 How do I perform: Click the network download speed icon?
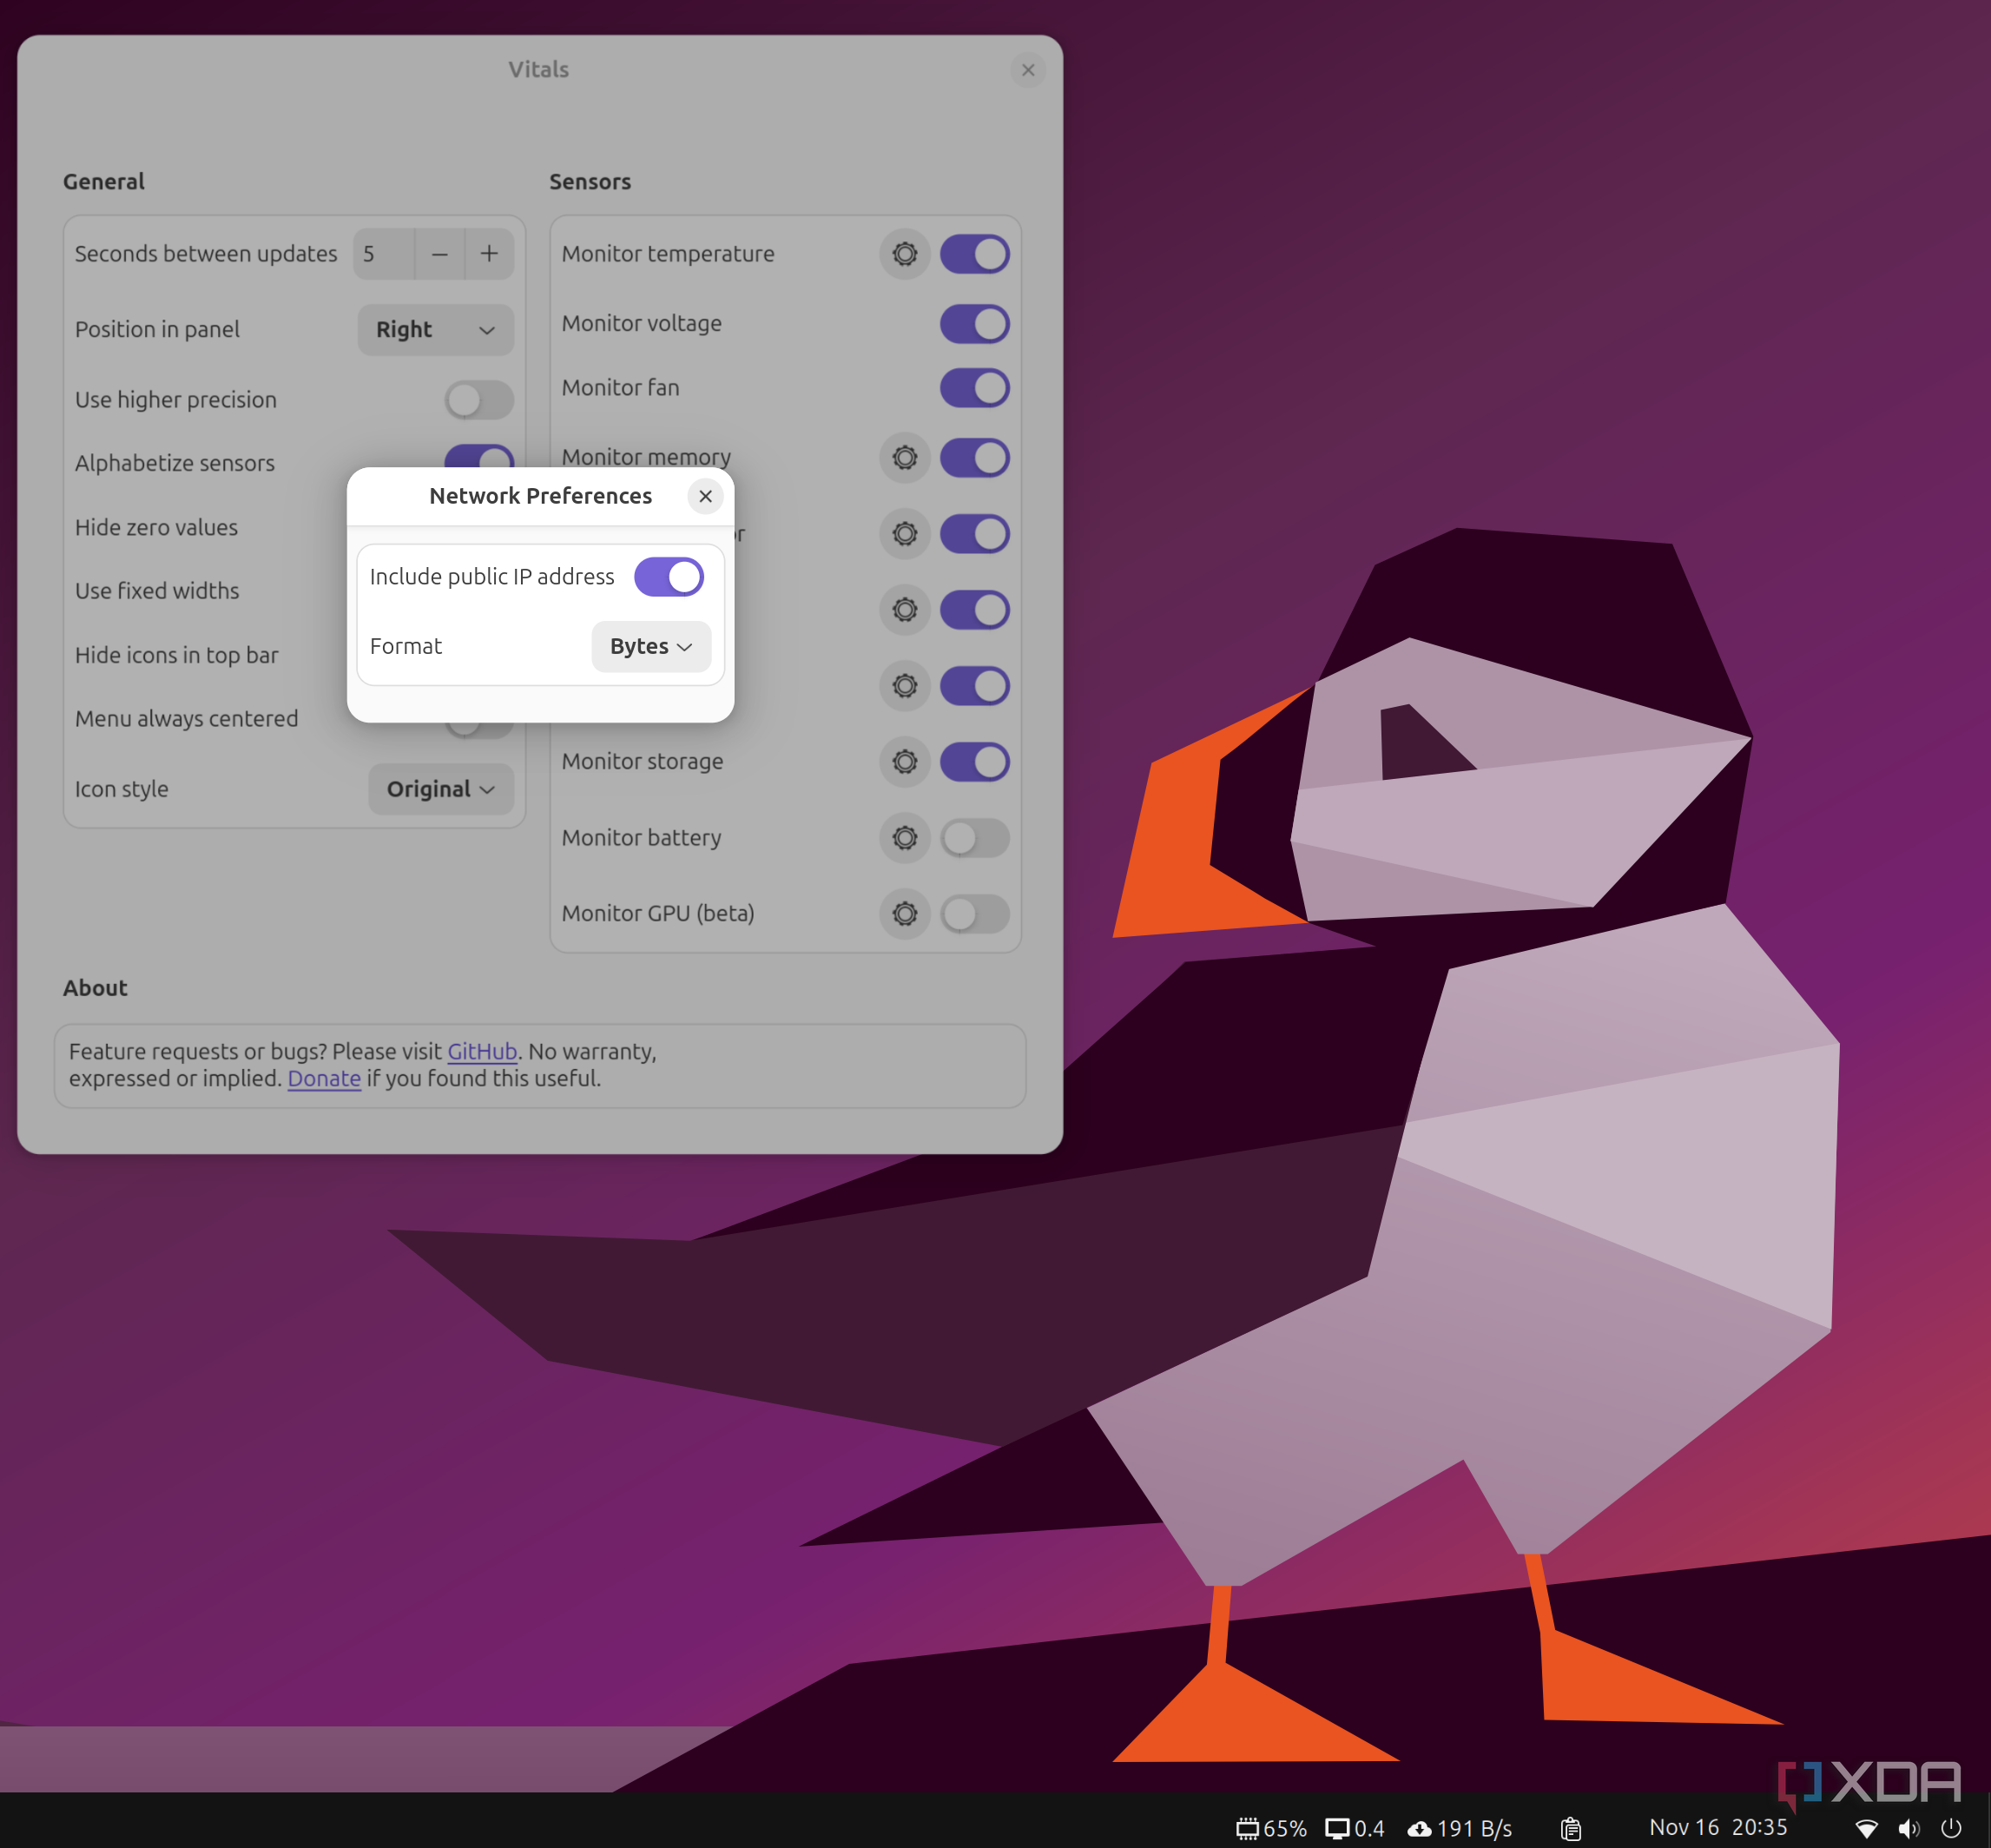[1419, 1829]
